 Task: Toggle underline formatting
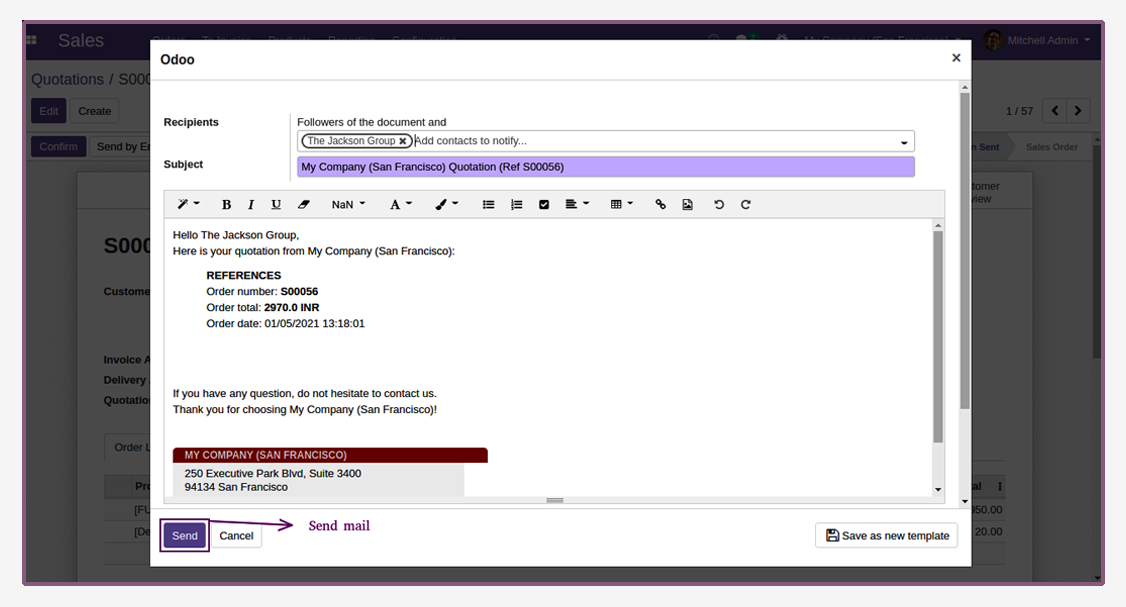[x=276, y=205]
